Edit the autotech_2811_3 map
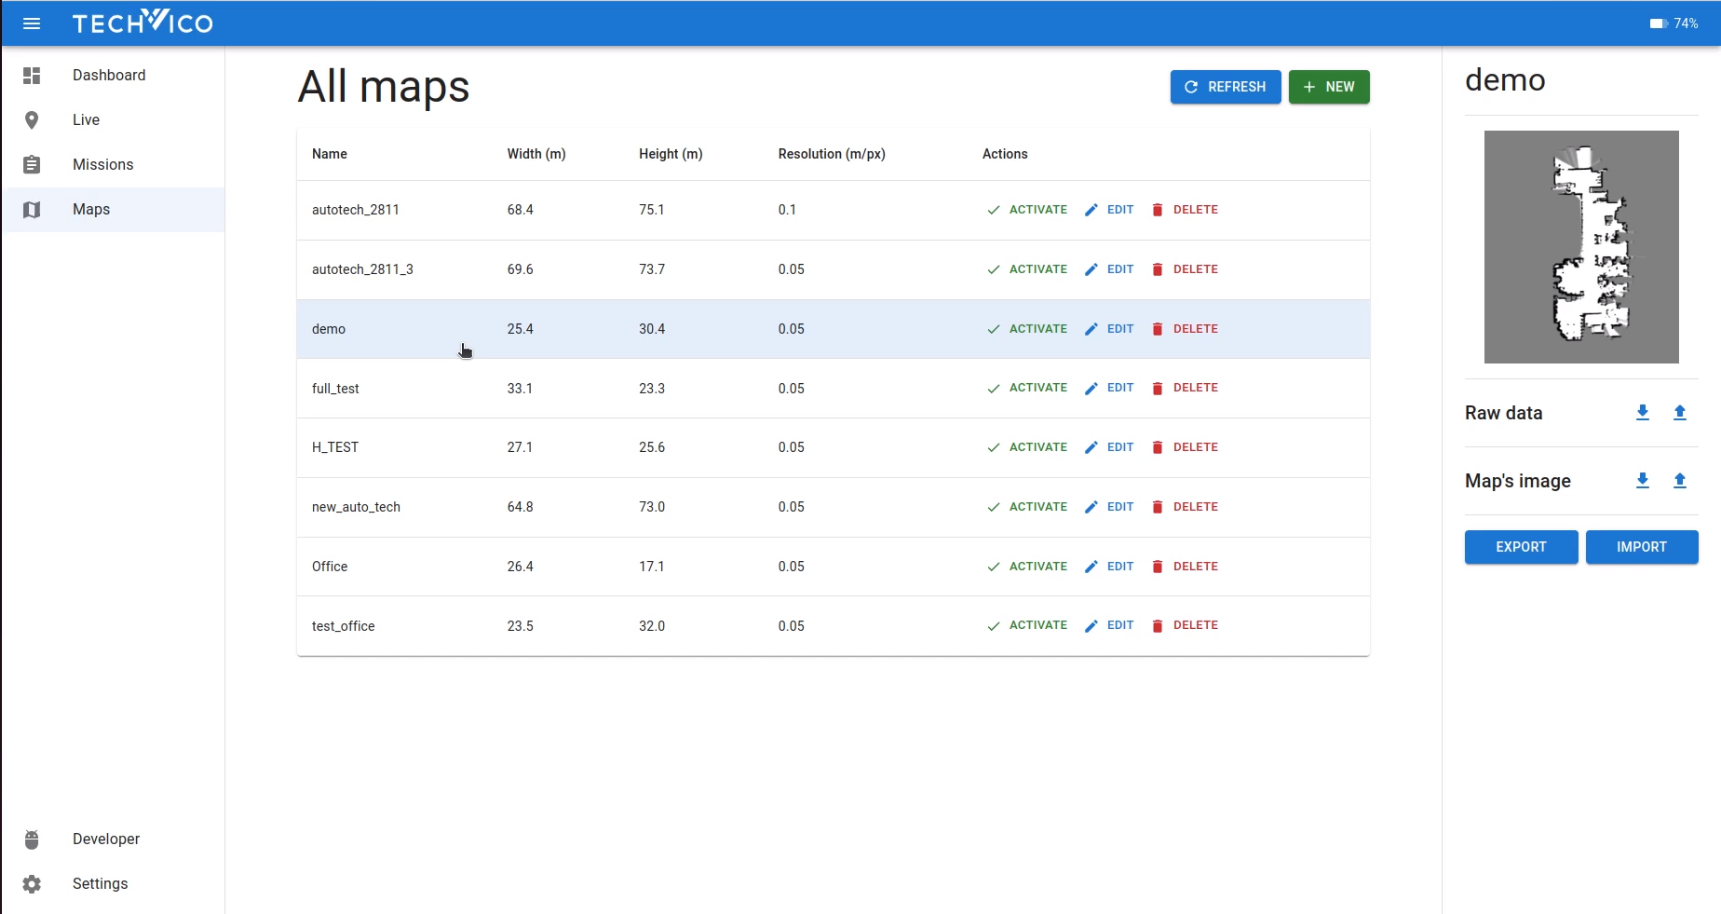 point(1109,269)
